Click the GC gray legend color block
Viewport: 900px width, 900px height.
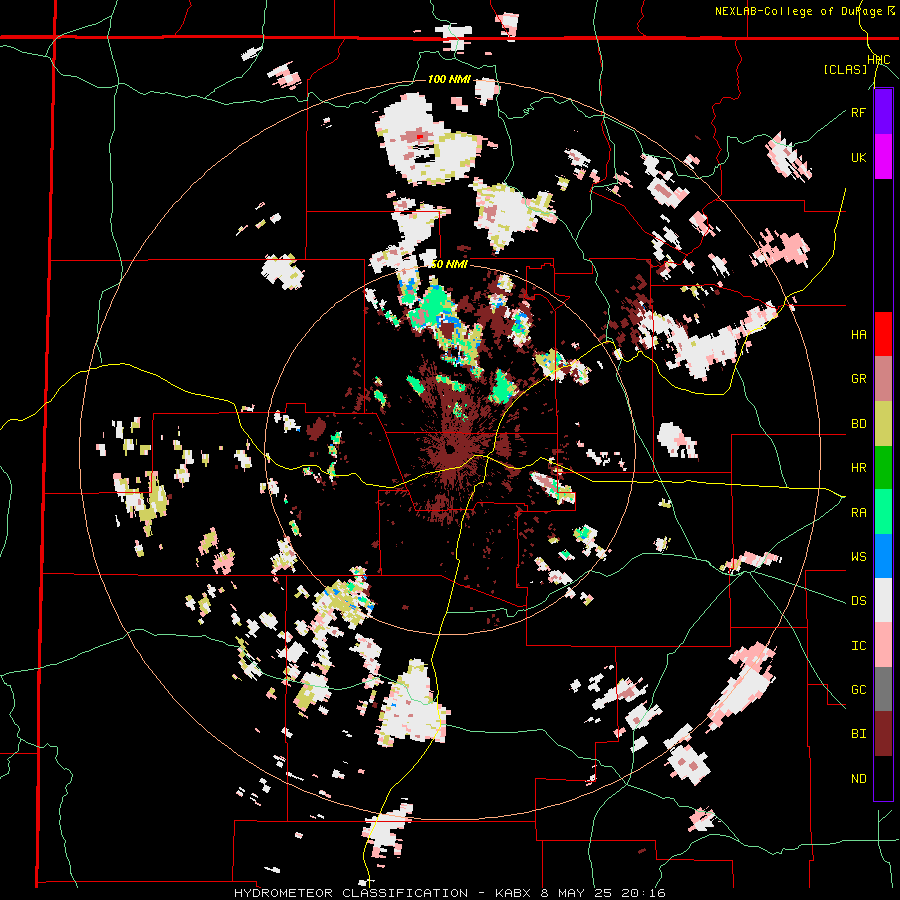tap(883, 689)
